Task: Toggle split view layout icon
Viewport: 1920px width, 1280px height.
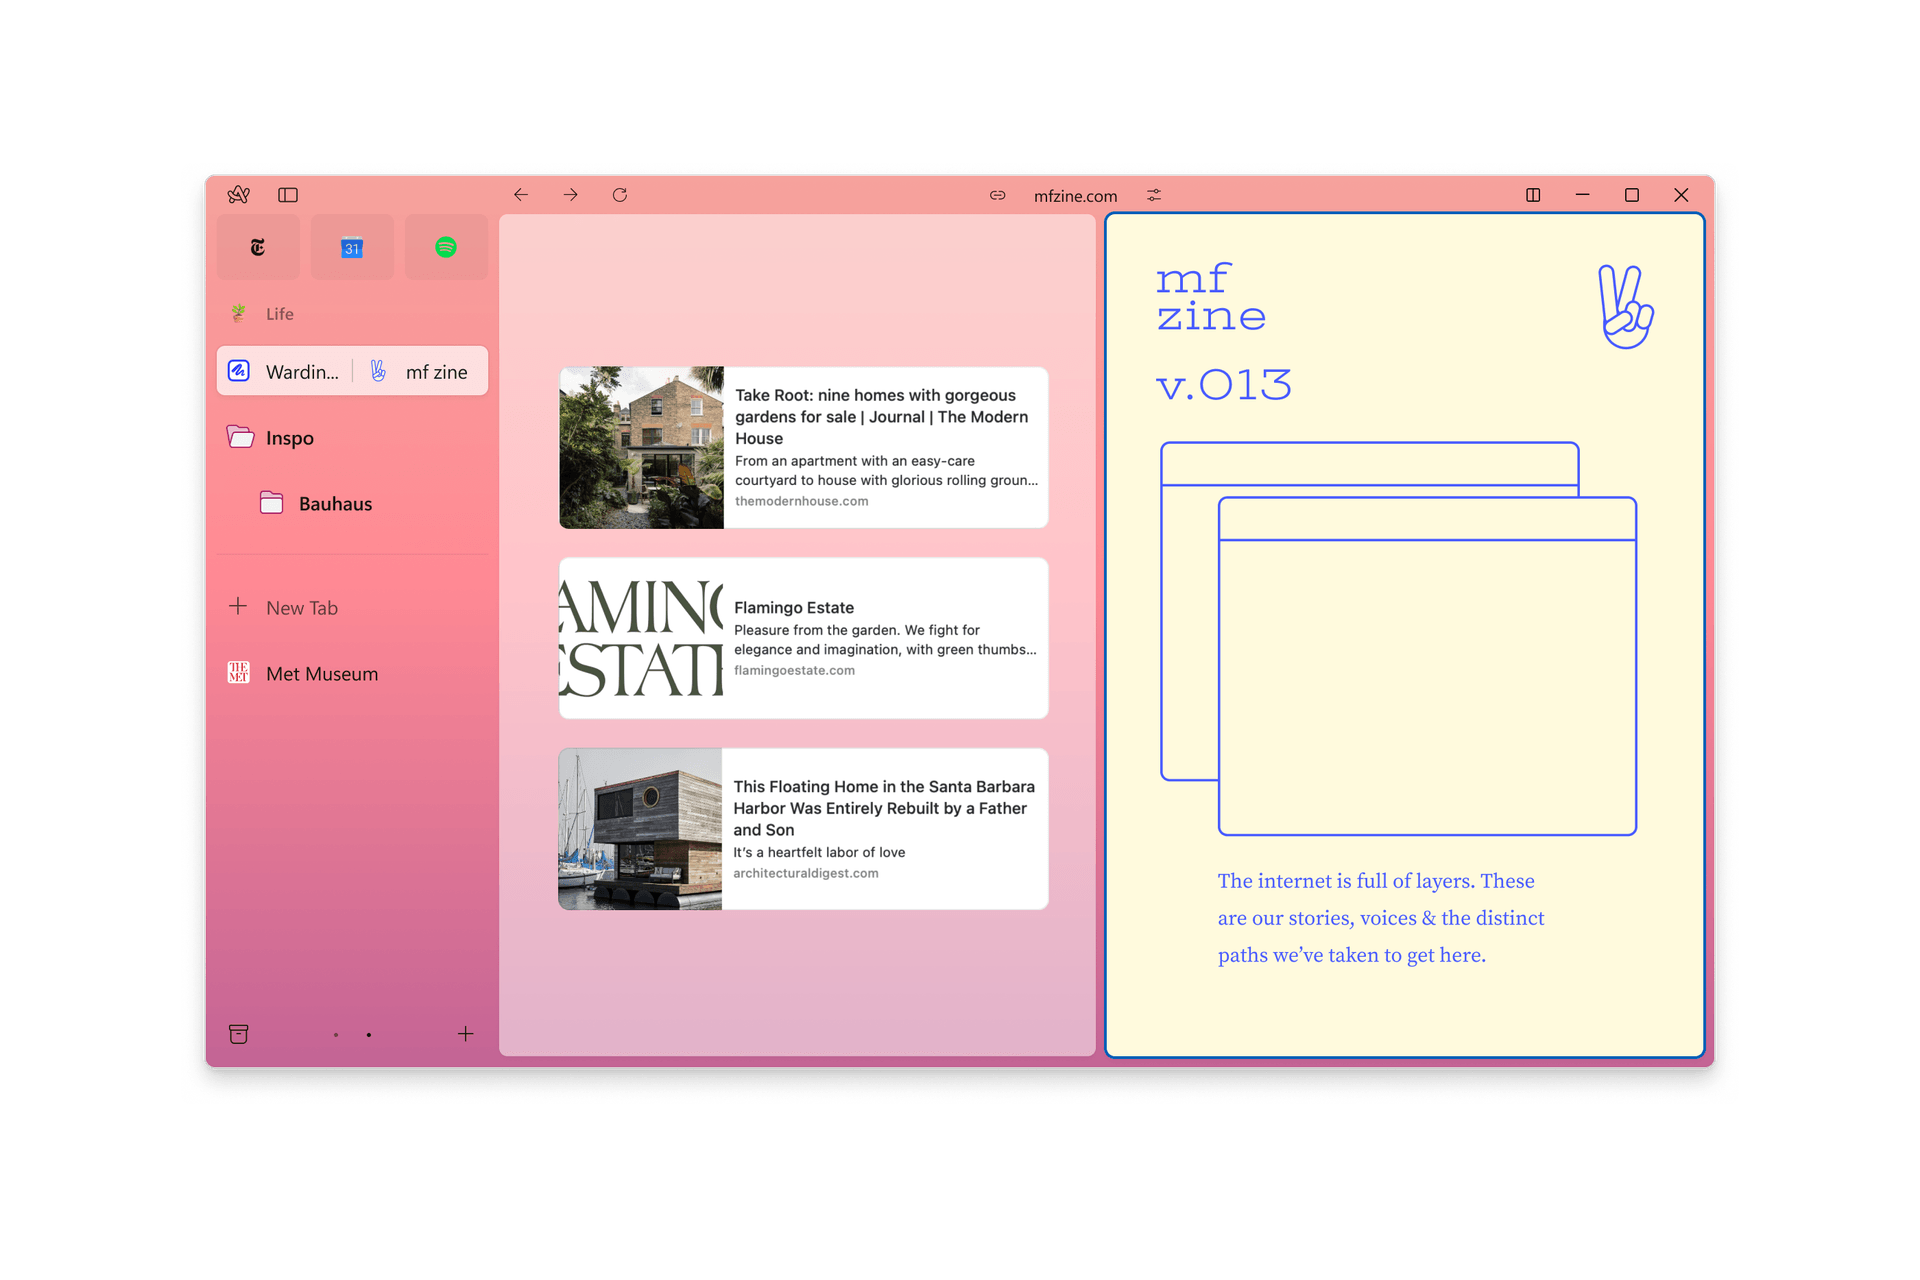Action: (x=1533, y=195)
